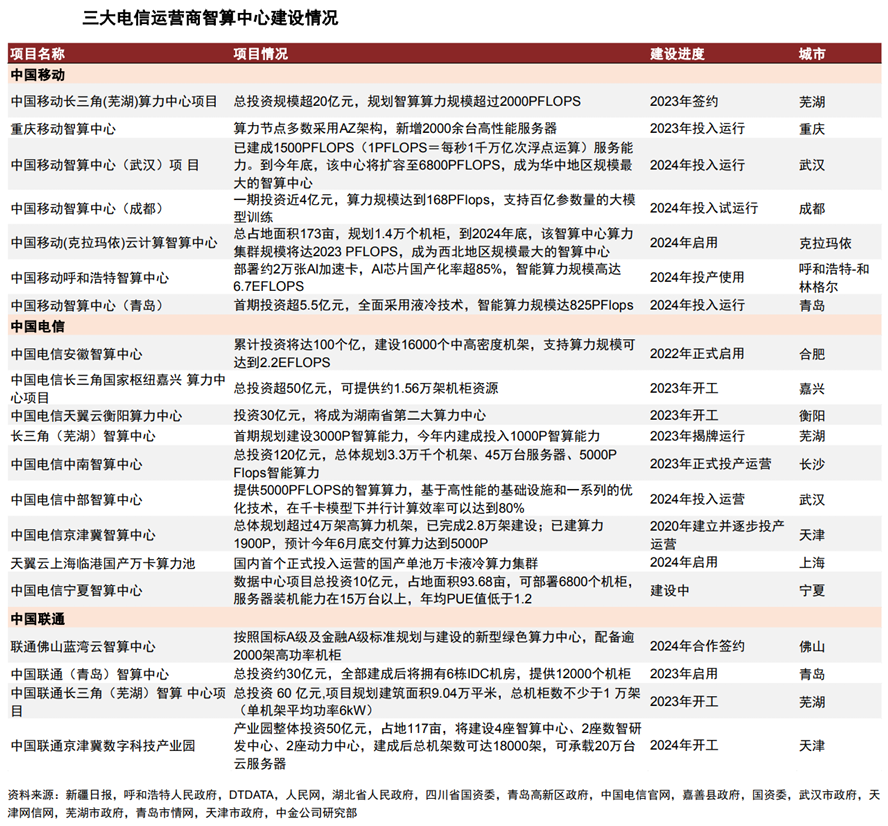The image size is (888, 826).
Task: Click the 2022年正式启用 progress cell
Action: click(x=697, y=354)
